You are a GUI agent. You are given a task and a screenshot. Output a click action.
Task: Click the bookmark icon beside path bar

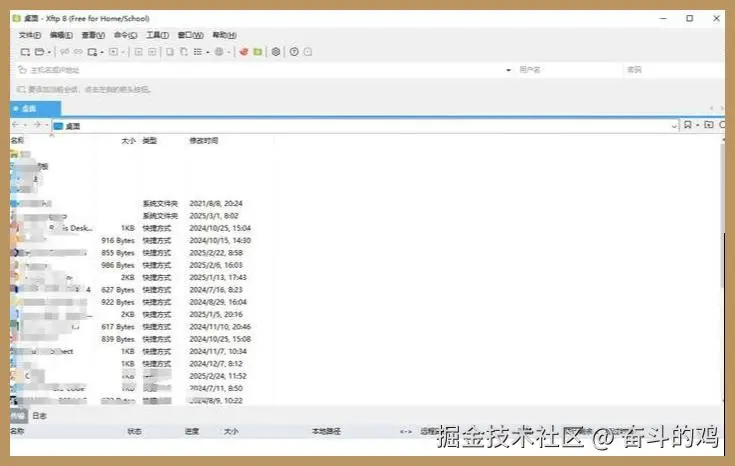click(688, 125)
